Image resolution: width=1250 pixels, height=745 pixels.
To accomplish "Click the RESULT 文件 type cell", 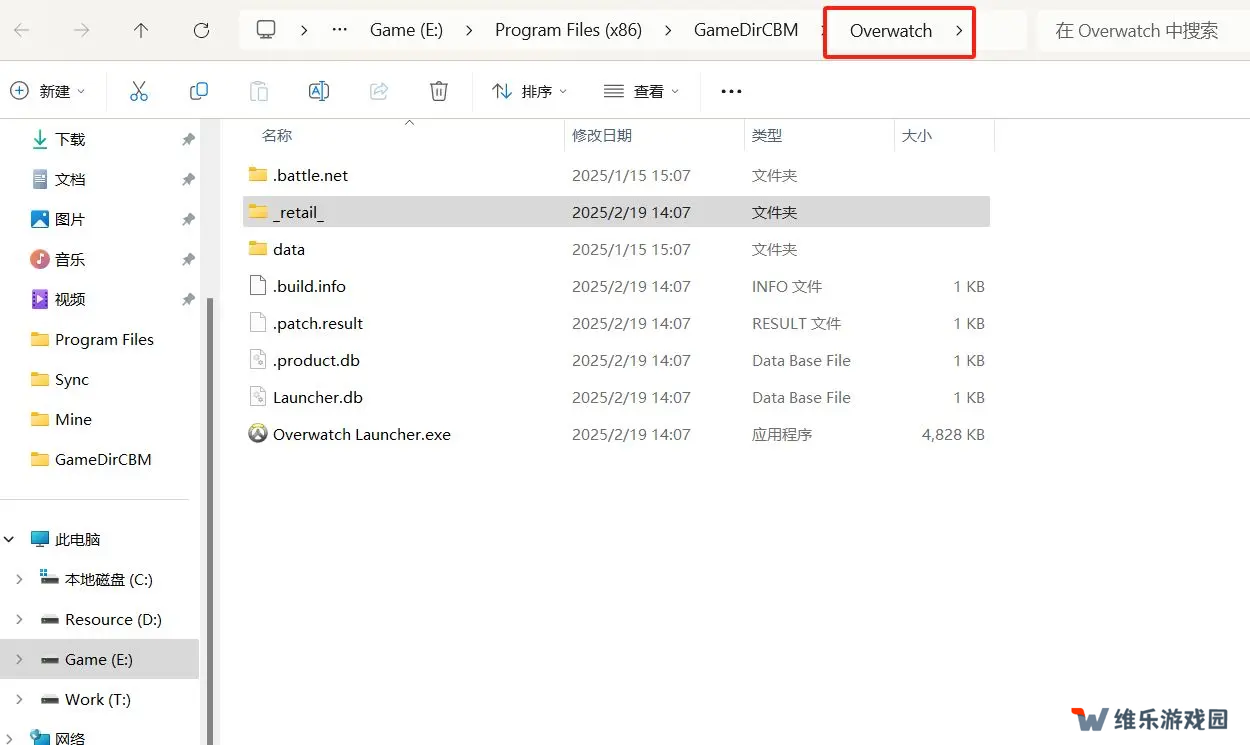I will coord(797,323).
